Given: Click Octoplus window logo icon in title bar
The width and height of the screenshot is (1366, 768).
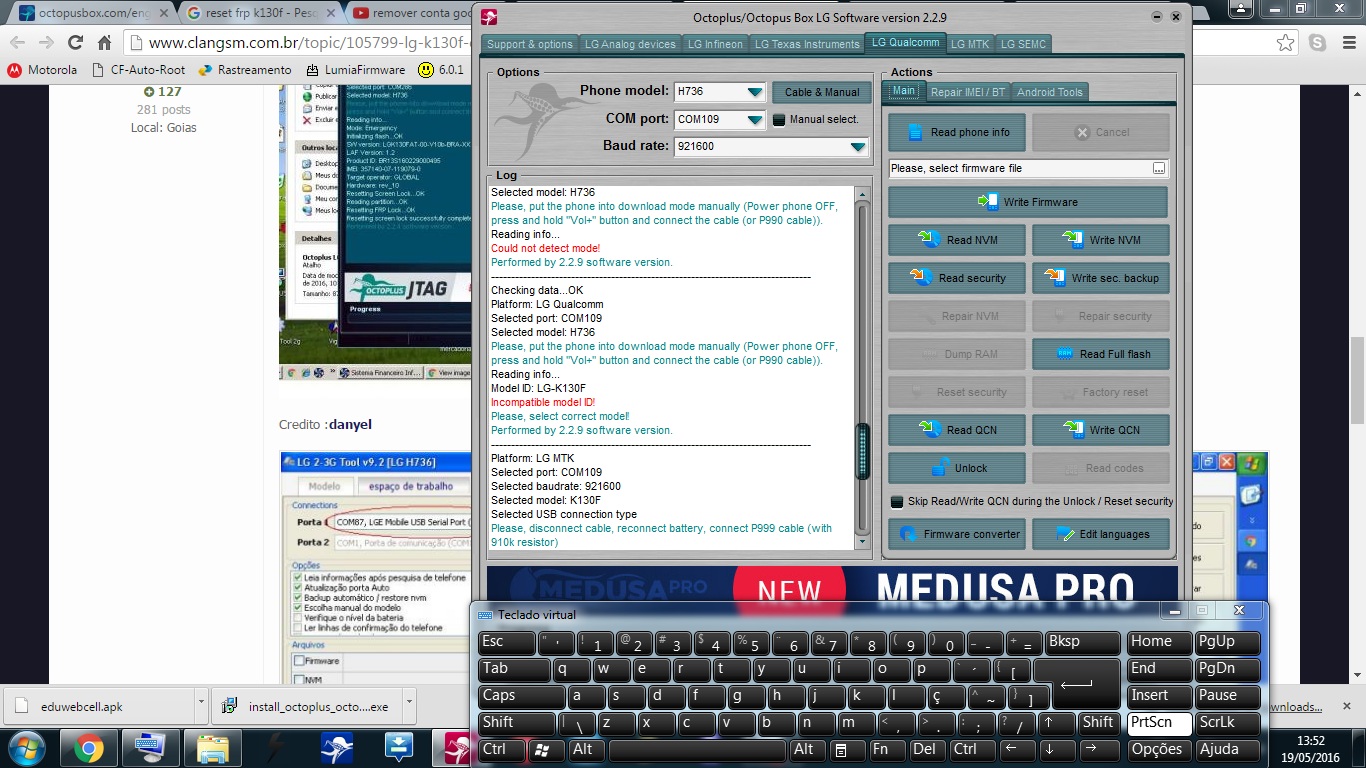Looking at the screenshot, I should pyautogui.click(x=489, y=17).
